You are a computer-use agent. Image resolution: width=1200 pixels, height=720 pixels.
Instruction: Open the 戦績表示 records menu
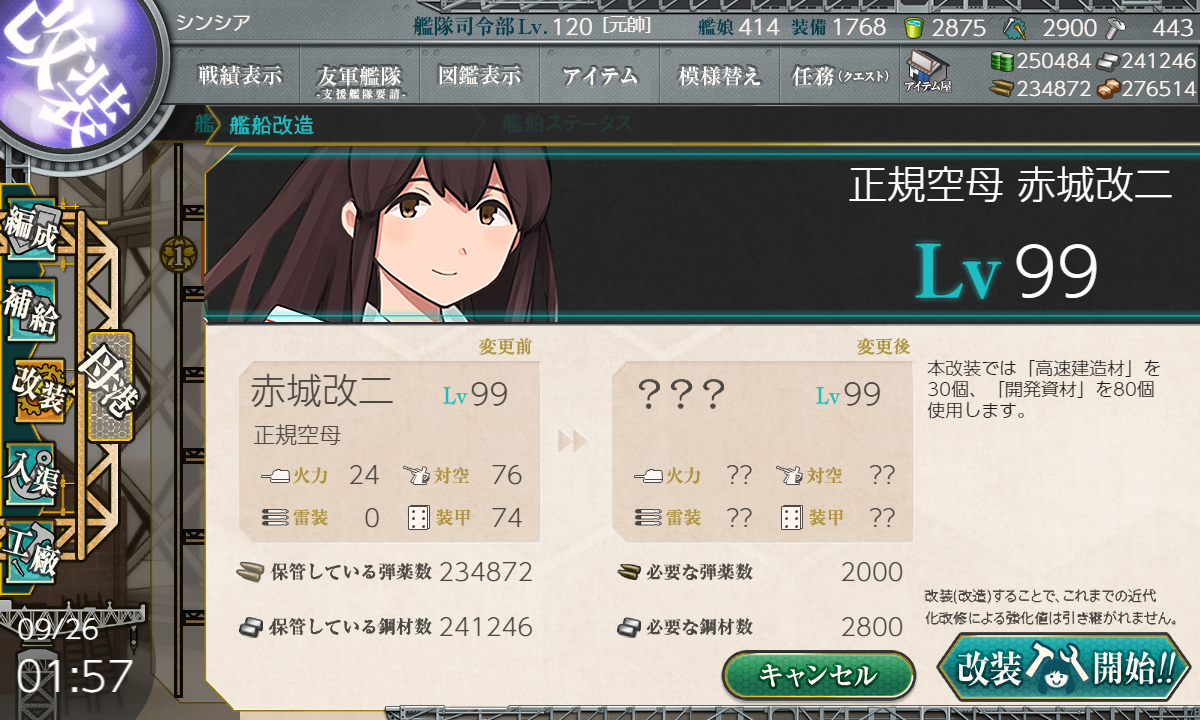[240, 75]
